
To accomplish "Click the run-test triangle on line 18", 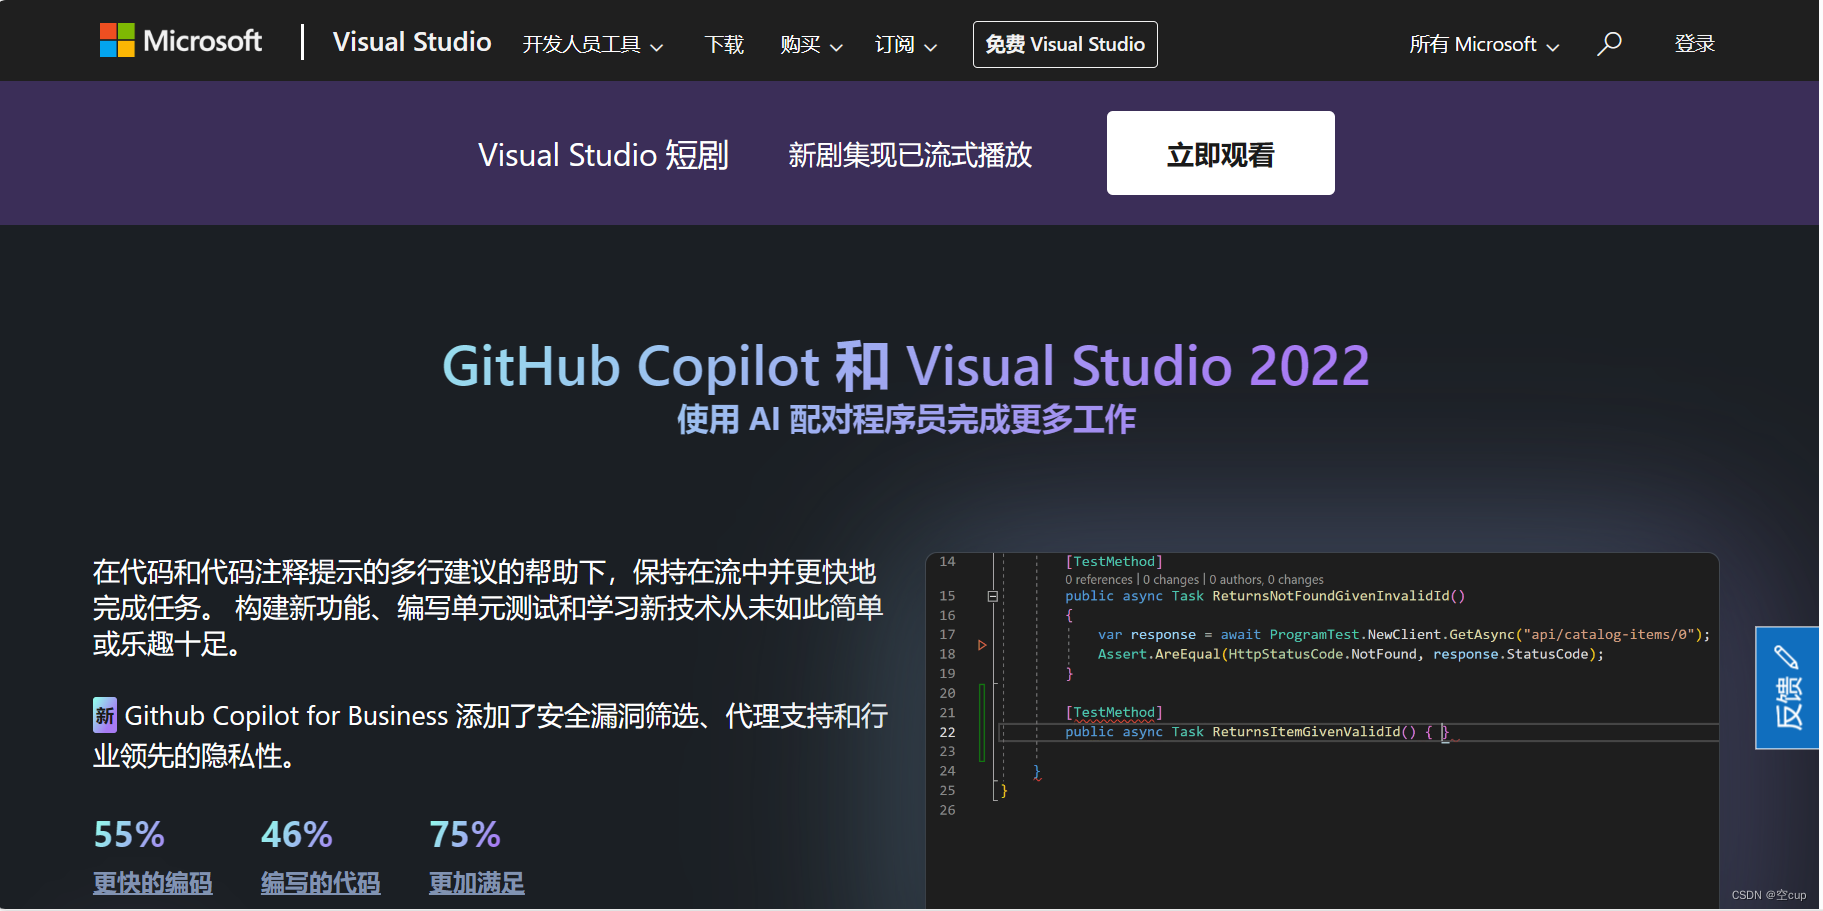I will coord(982,645).
